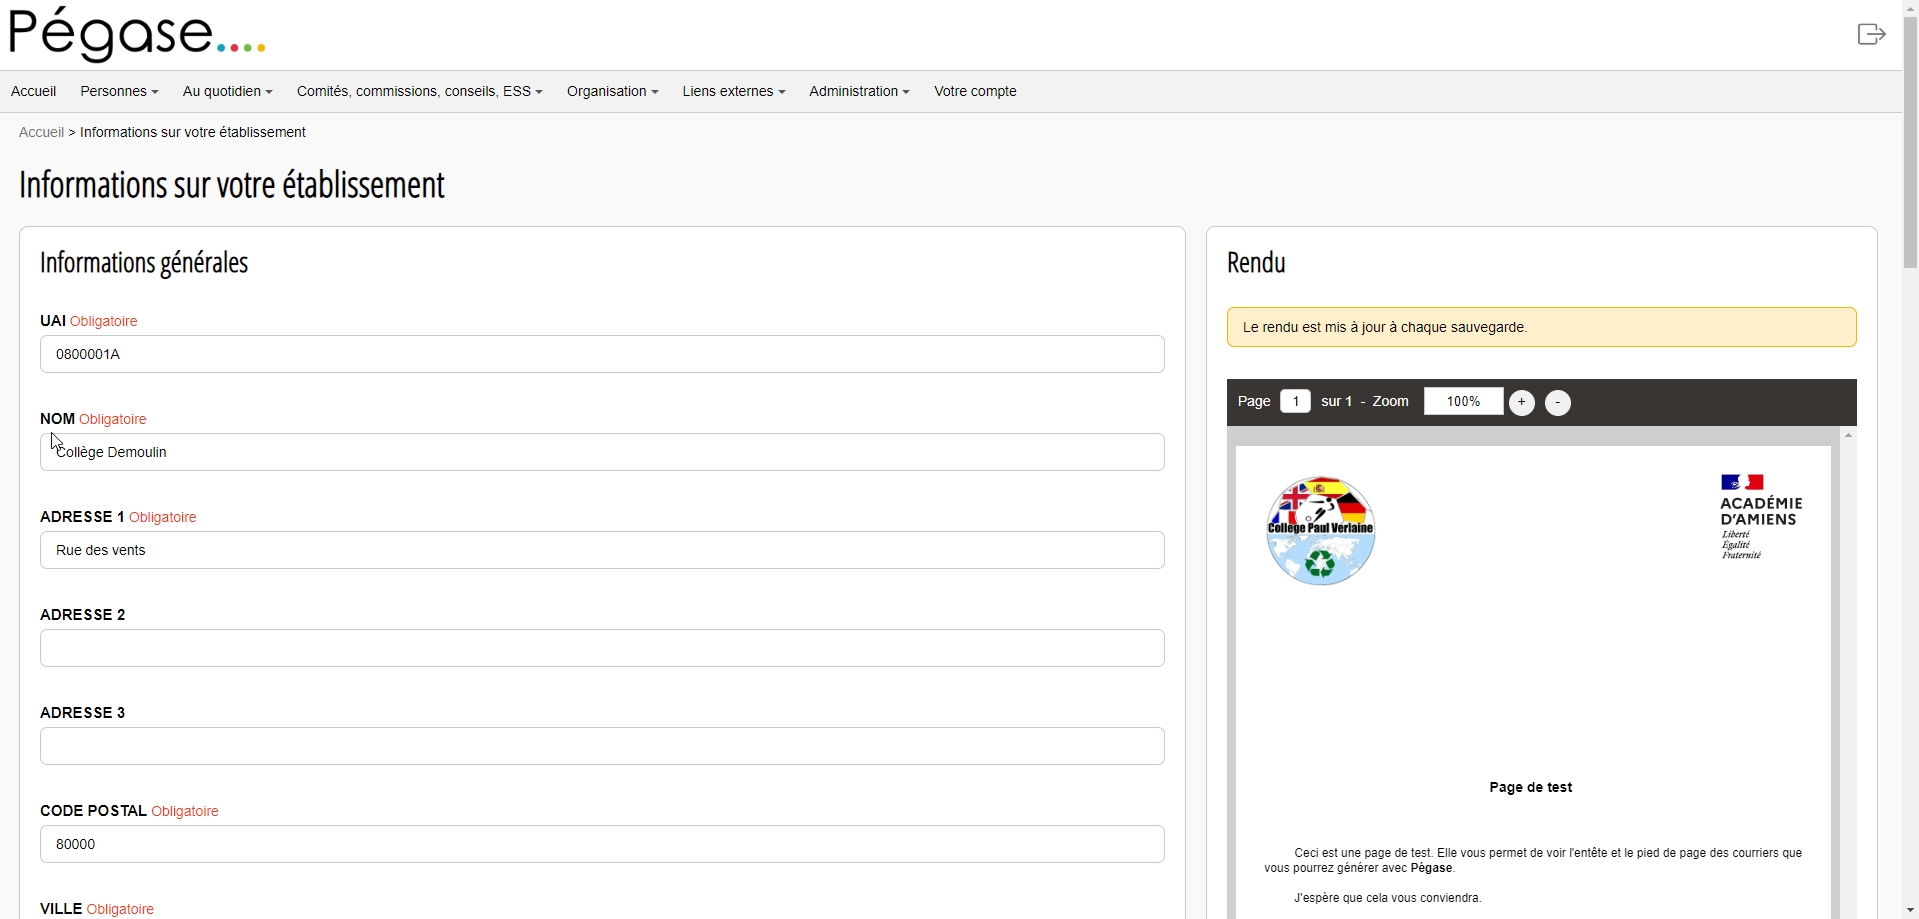The width and height of the screenshot is (1919, 919).
Task: Zoom out with the minus button
Action: pyautogui.click(x=1557, y=403)
